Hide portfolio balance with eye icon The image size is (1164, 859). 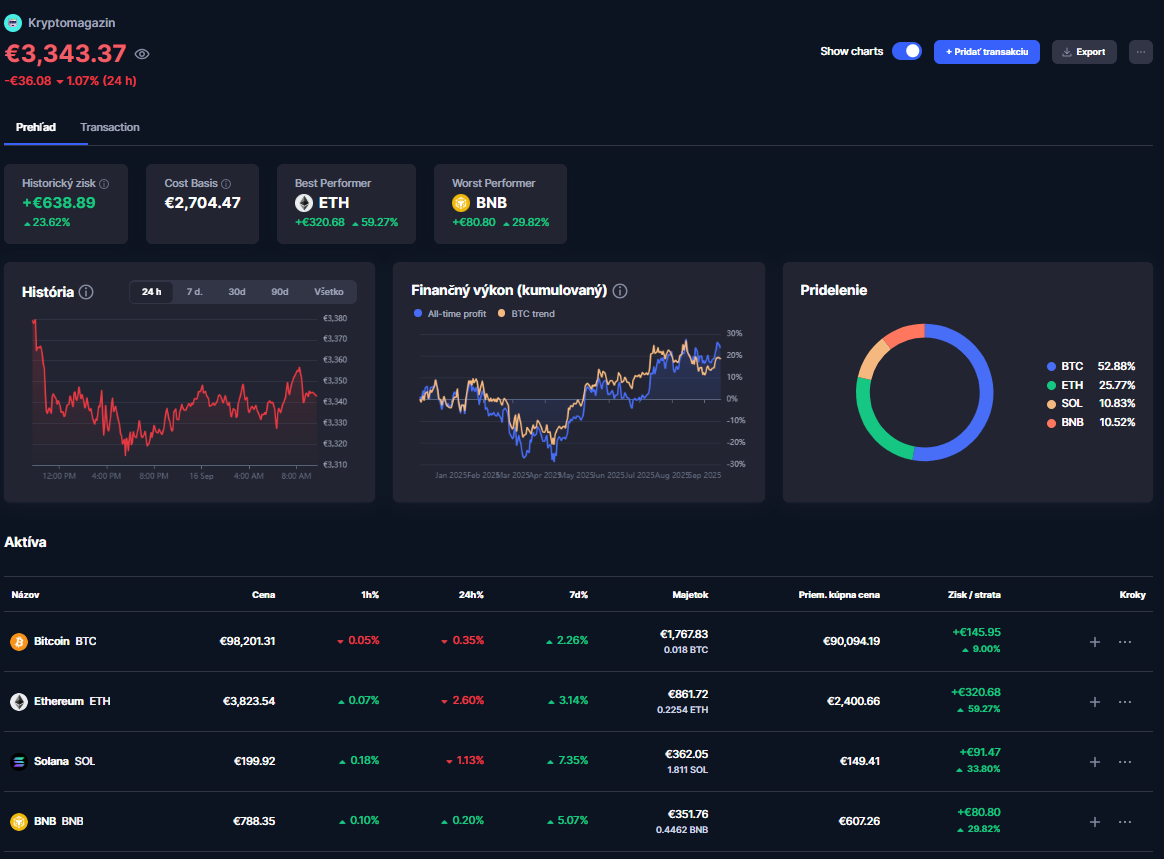[x=142, y=54]
